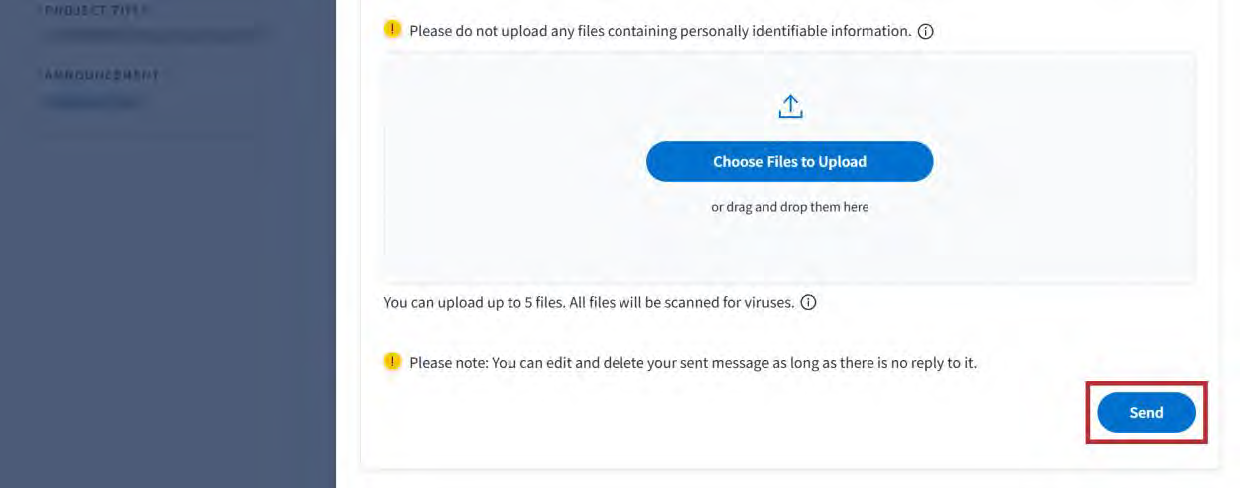
Task: Click info icon next to virus scan note
Action: click(808, 302)
